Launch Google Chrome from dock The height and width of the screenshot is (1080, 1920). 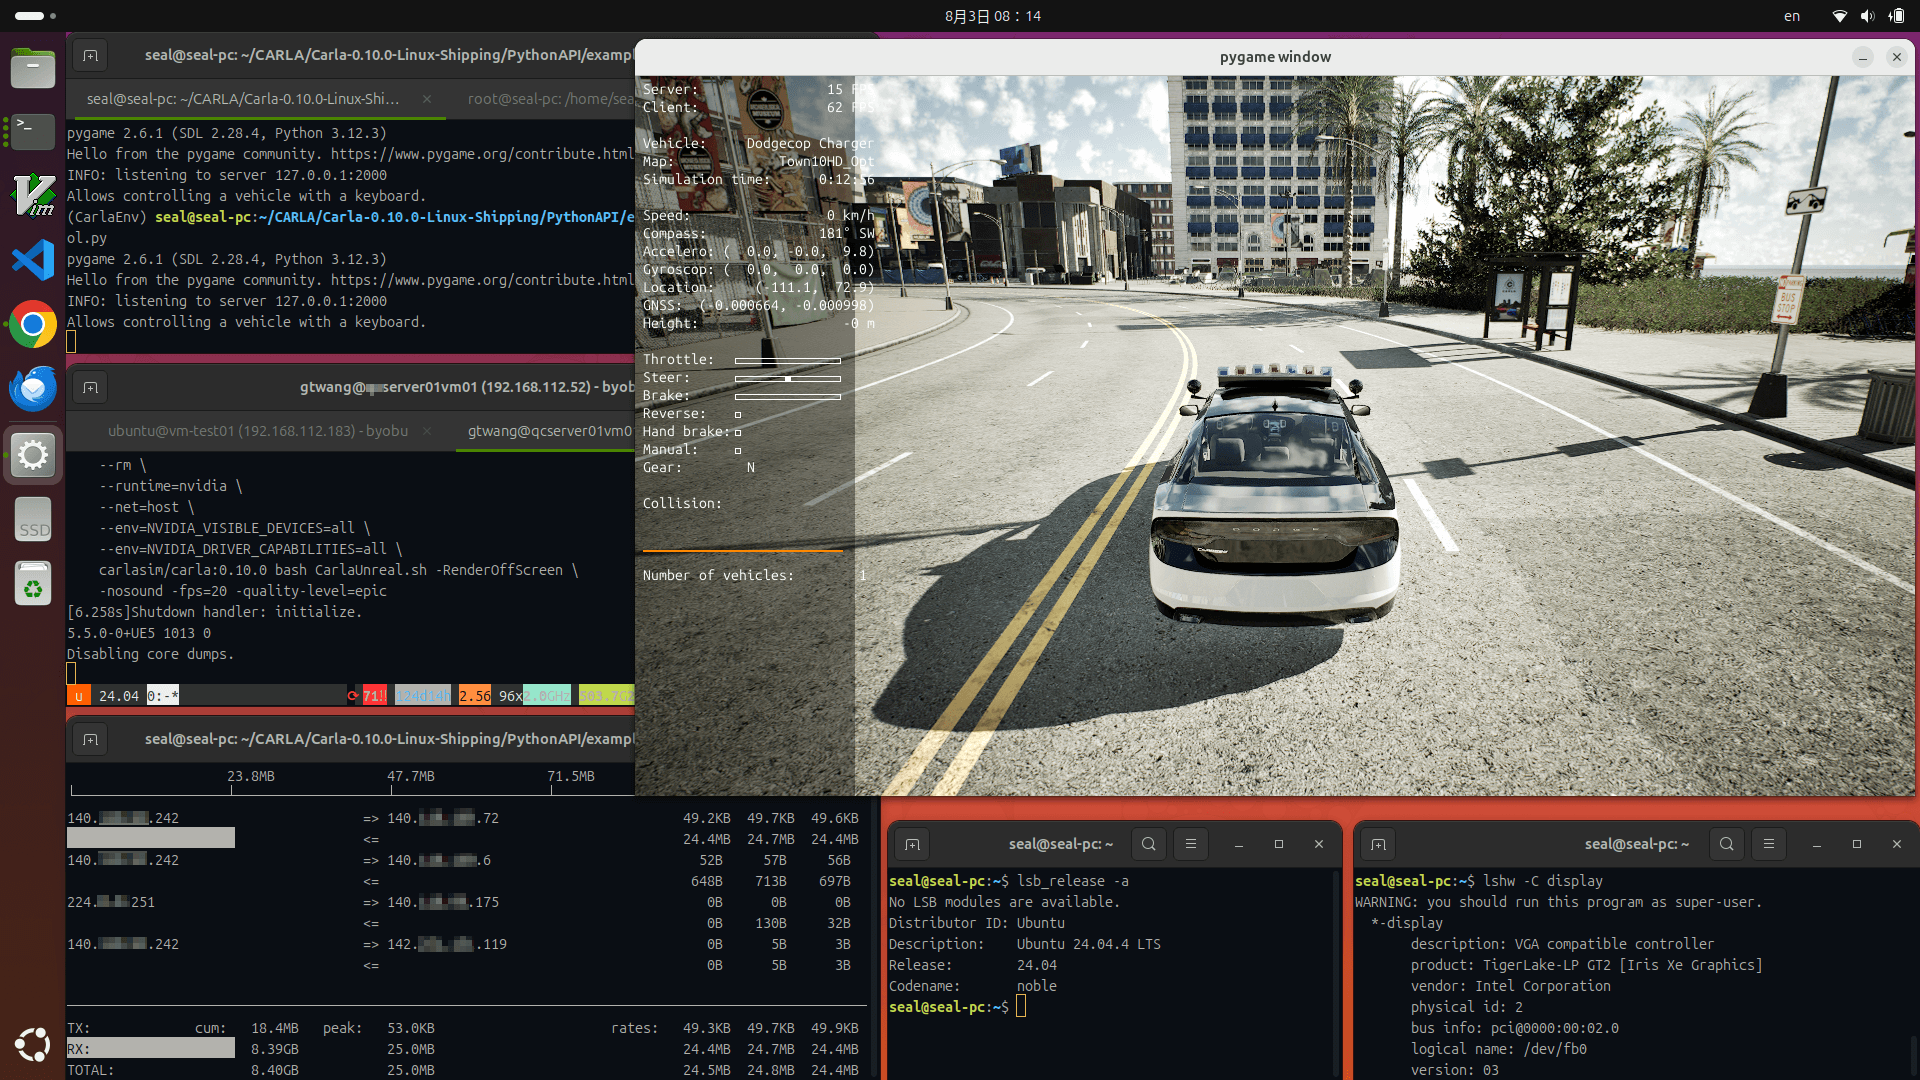pyautogui.click(x=33, y=325)
